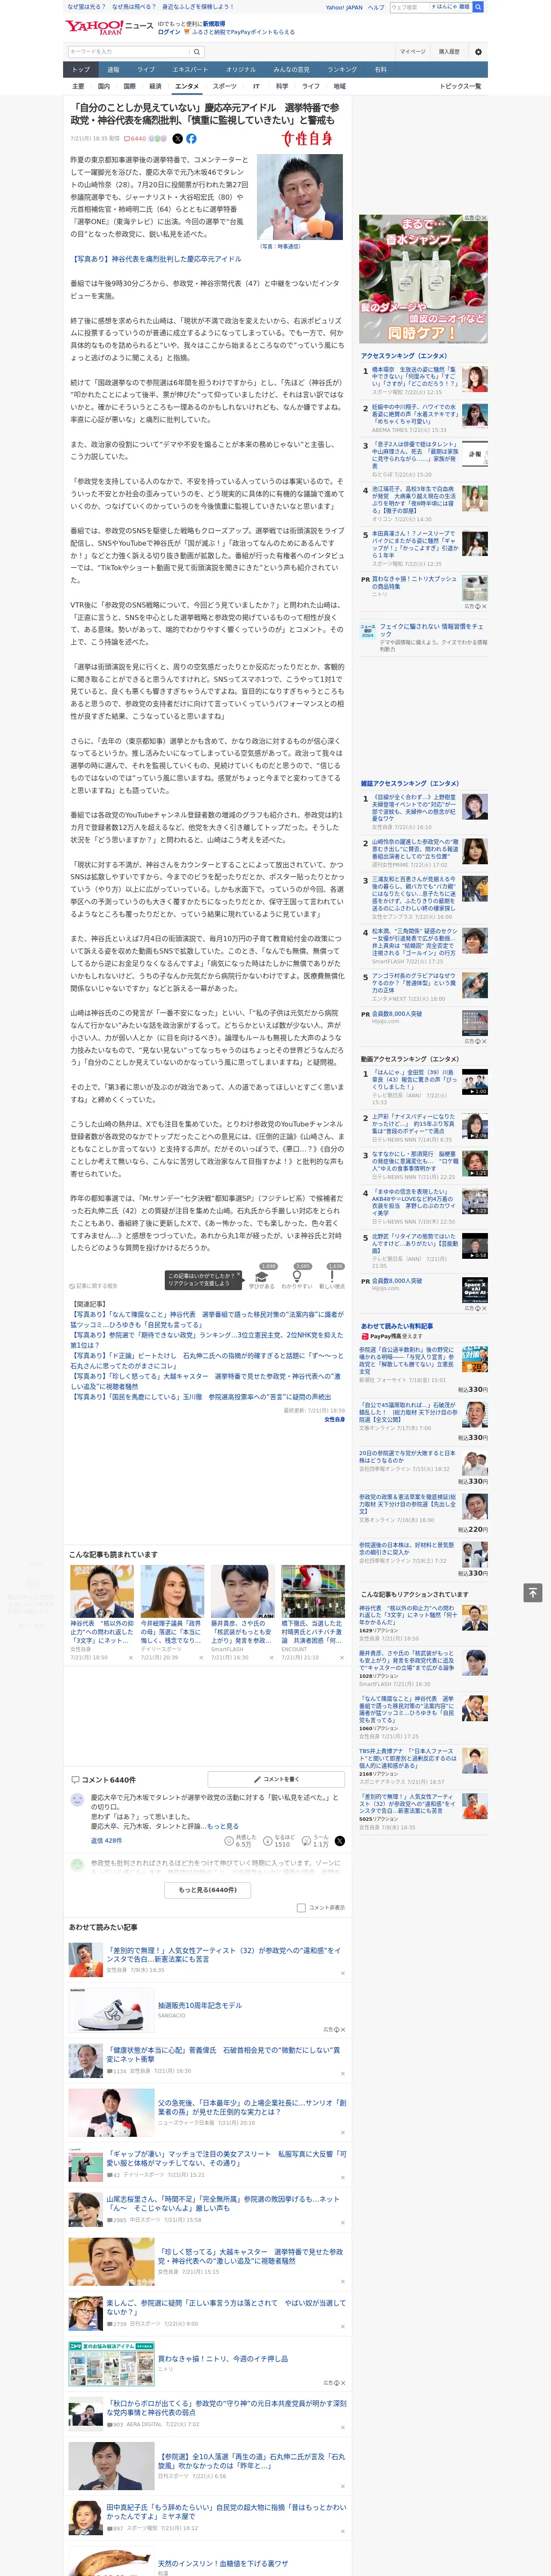Expand comments with もっと見る(6440件) button
The width and height of the screenshot is (551, 2576).
[x=208, y=1890]
